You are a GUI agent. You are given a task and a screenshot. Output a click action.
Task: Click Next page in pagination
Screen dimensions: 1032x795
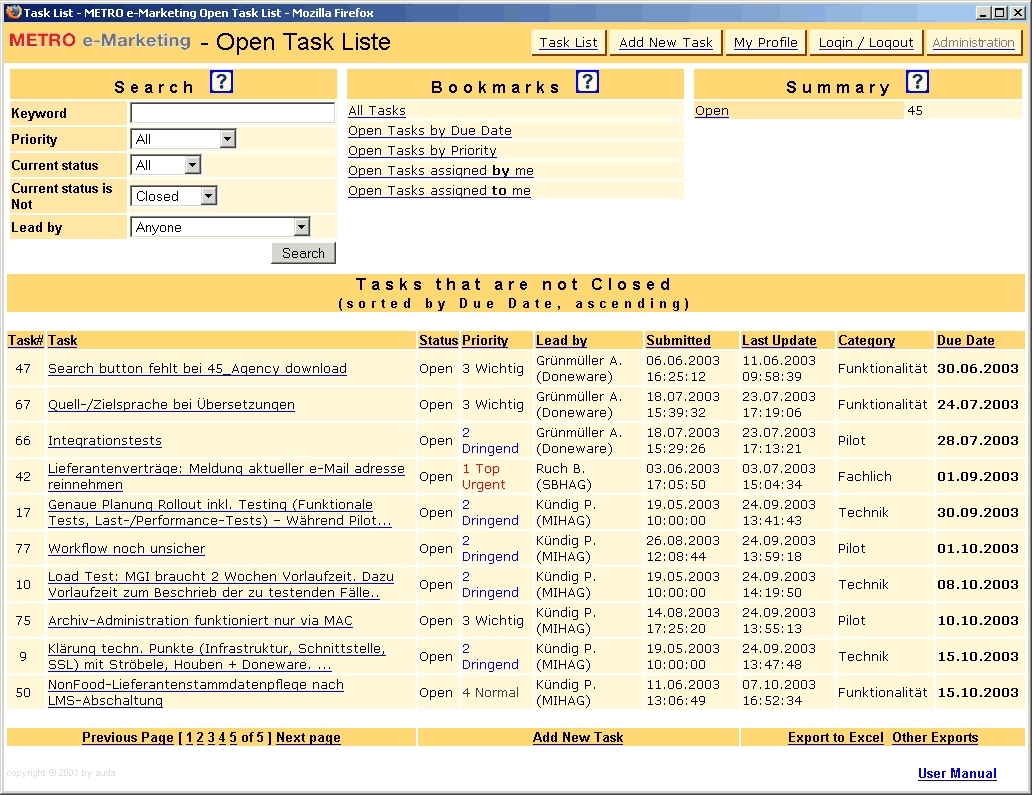[x=308, y=737]
